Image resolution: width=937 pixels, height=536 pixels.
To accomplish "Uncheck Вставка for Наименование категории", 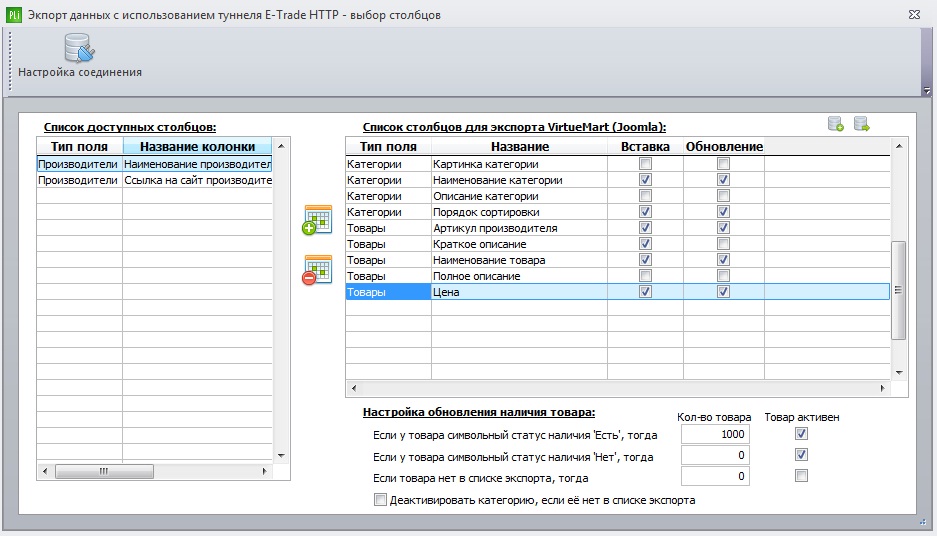I will click(x=645, y=180).
